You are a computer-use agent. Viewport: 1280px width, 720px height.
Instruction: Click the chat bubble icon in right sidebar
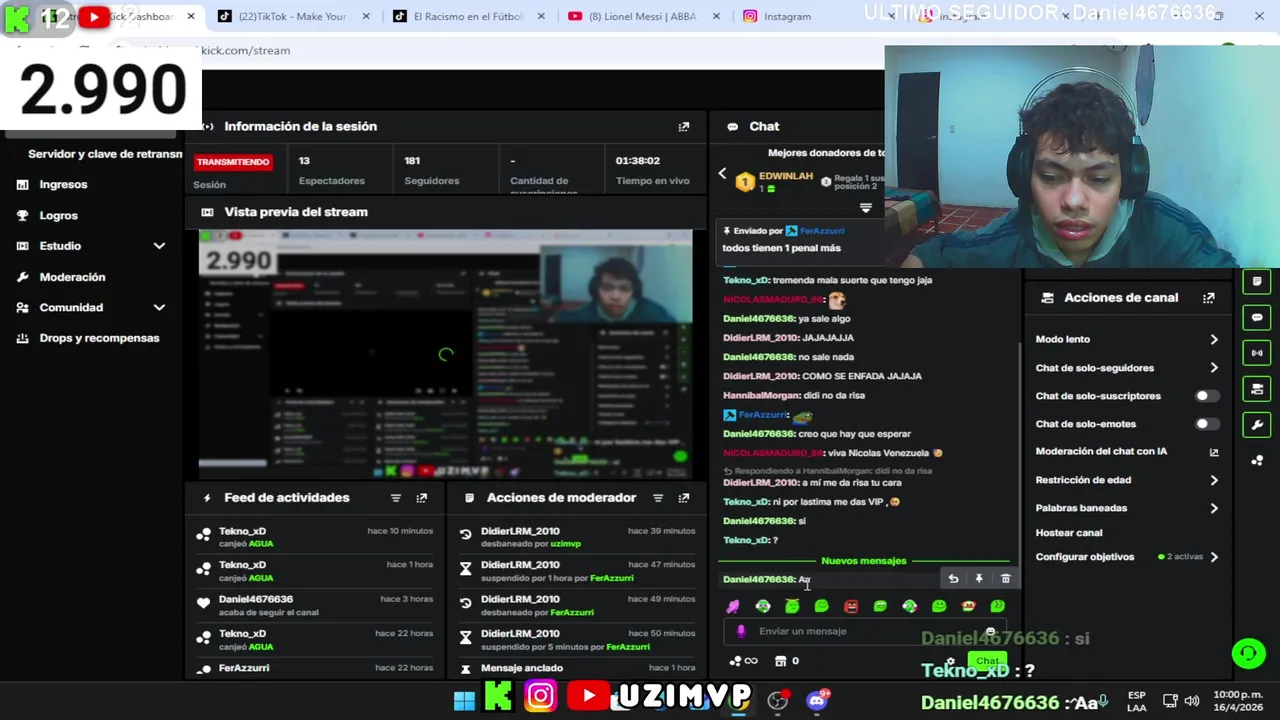1257,318
